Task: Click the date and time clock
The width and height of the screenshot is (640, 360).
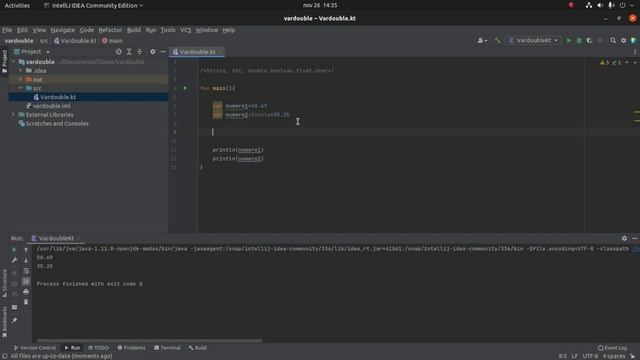Action: click(x=320, y=5)
